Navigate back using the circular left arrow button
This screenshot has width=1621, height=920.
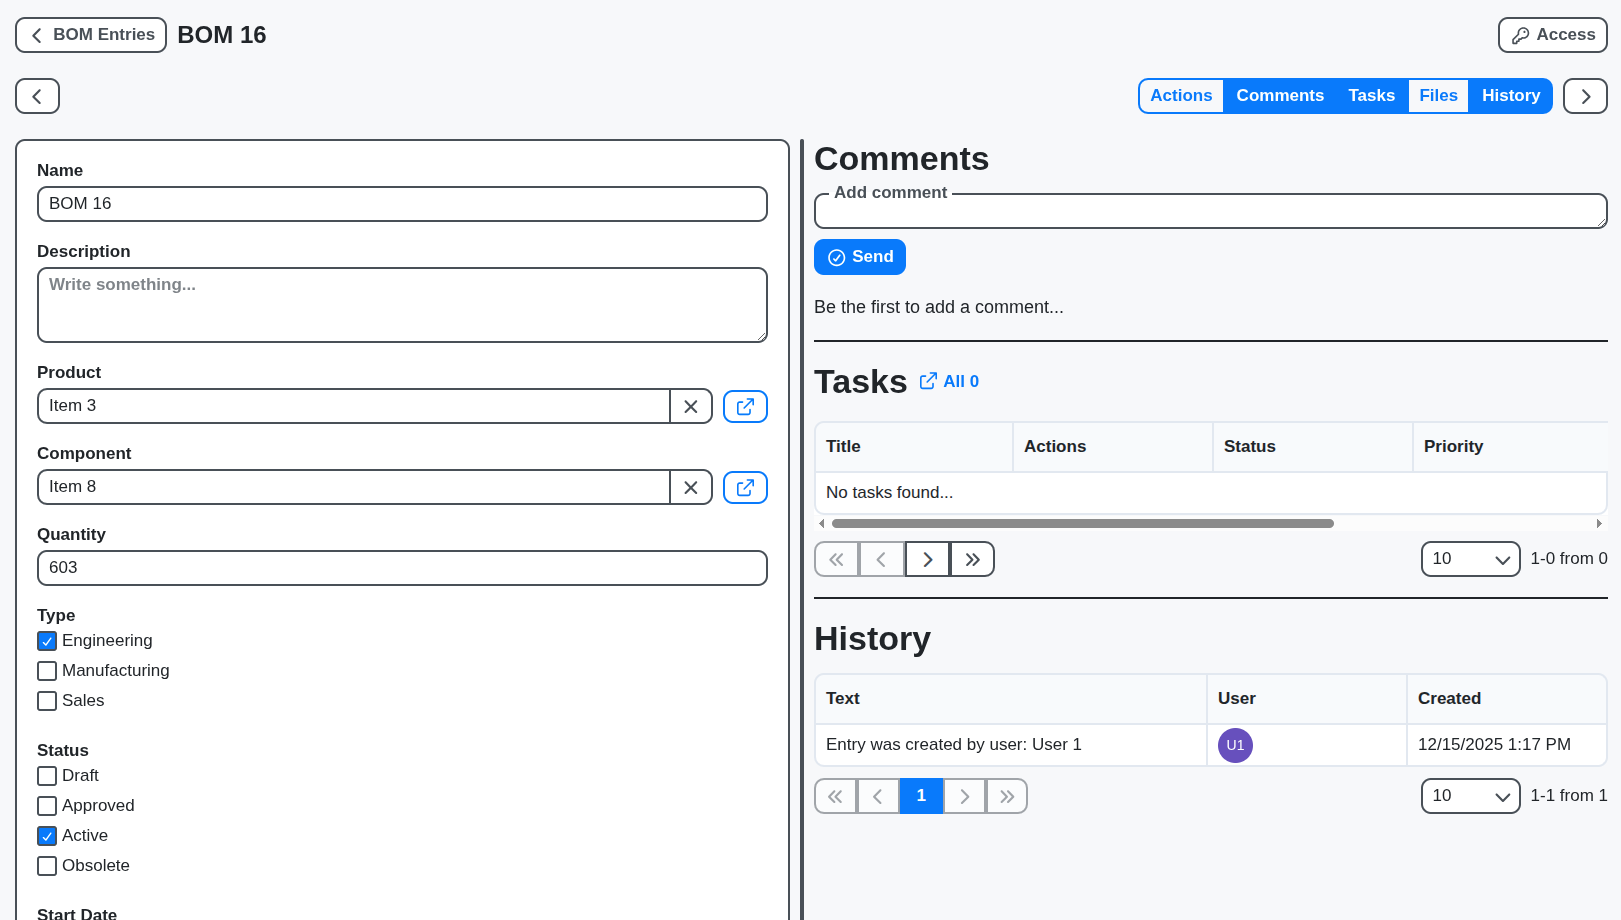[x=37, y=96]
